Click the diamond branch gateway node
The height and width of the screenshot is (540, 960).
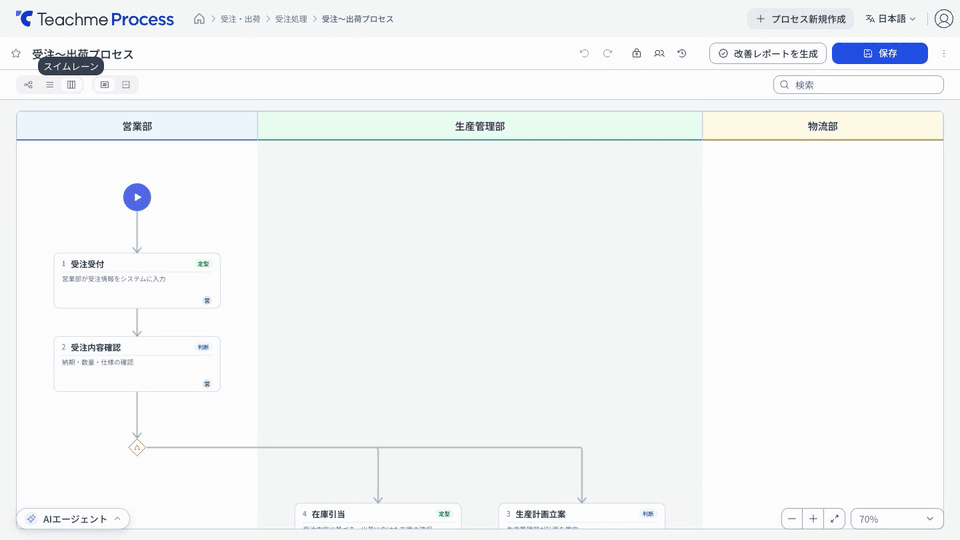(137, 448)
